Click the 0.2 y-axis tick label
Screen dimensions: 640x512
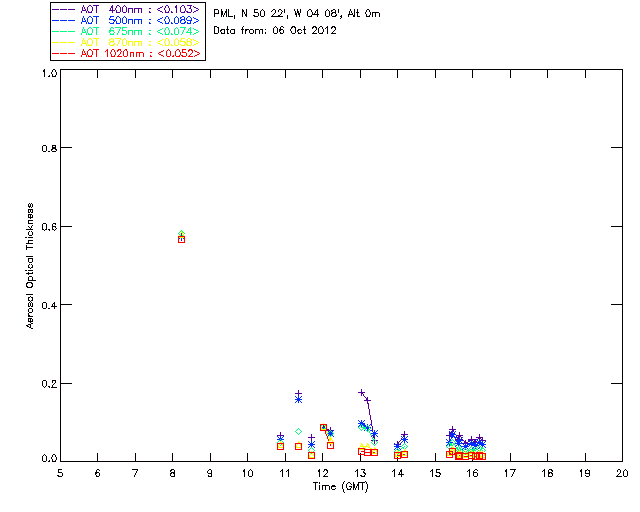pos(49,383)
